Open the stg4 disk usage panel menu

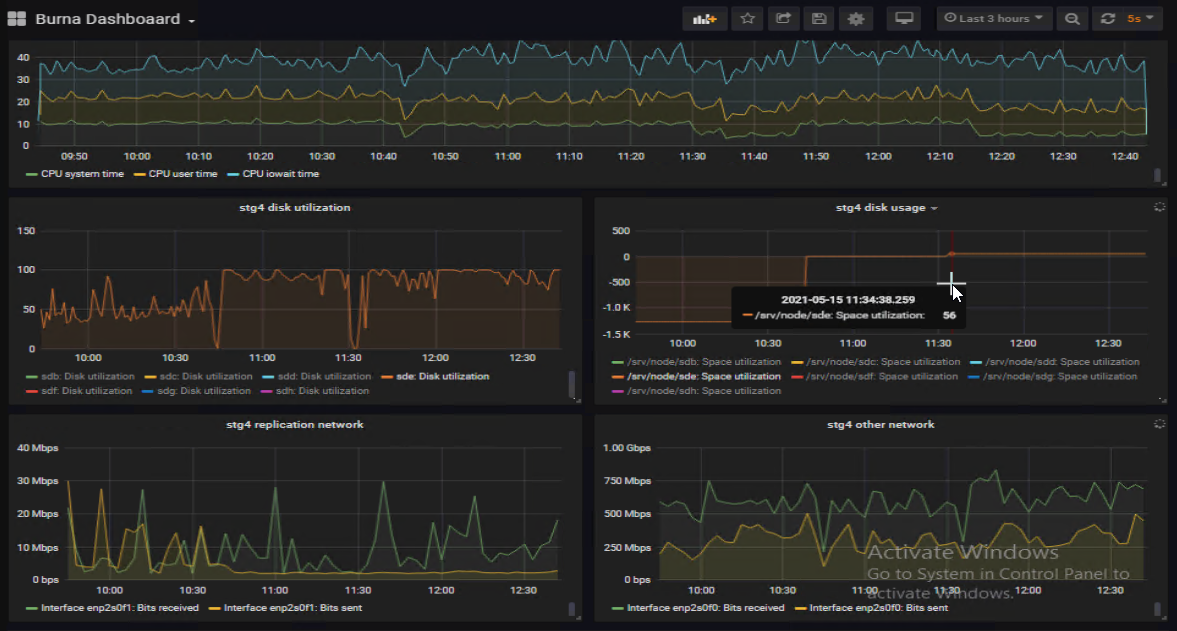(x=886, y=208)
